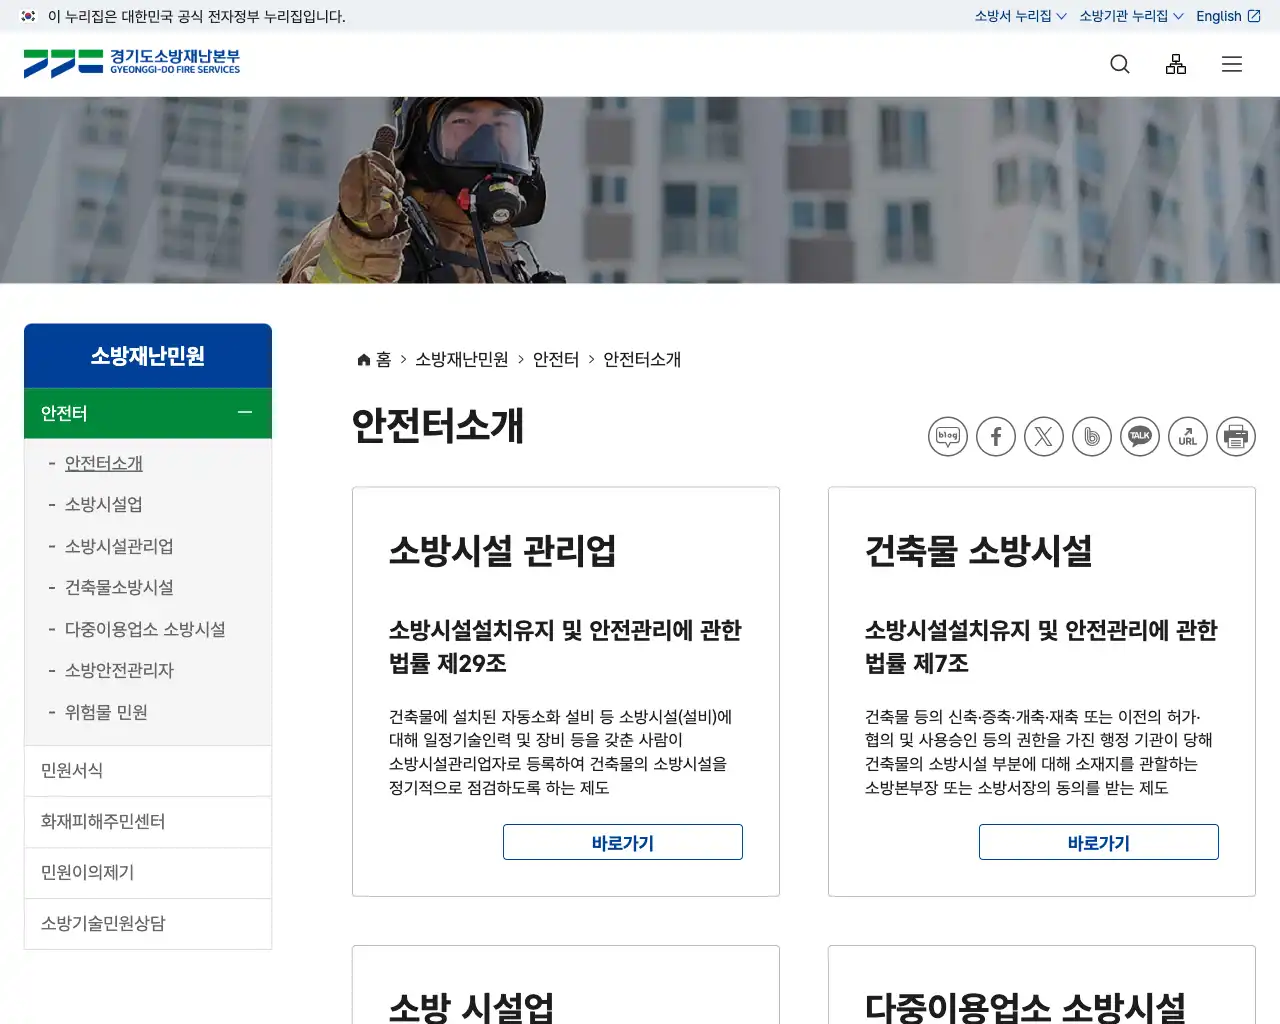Open 민원서식 sidebar menu

[x=148, y=771]
